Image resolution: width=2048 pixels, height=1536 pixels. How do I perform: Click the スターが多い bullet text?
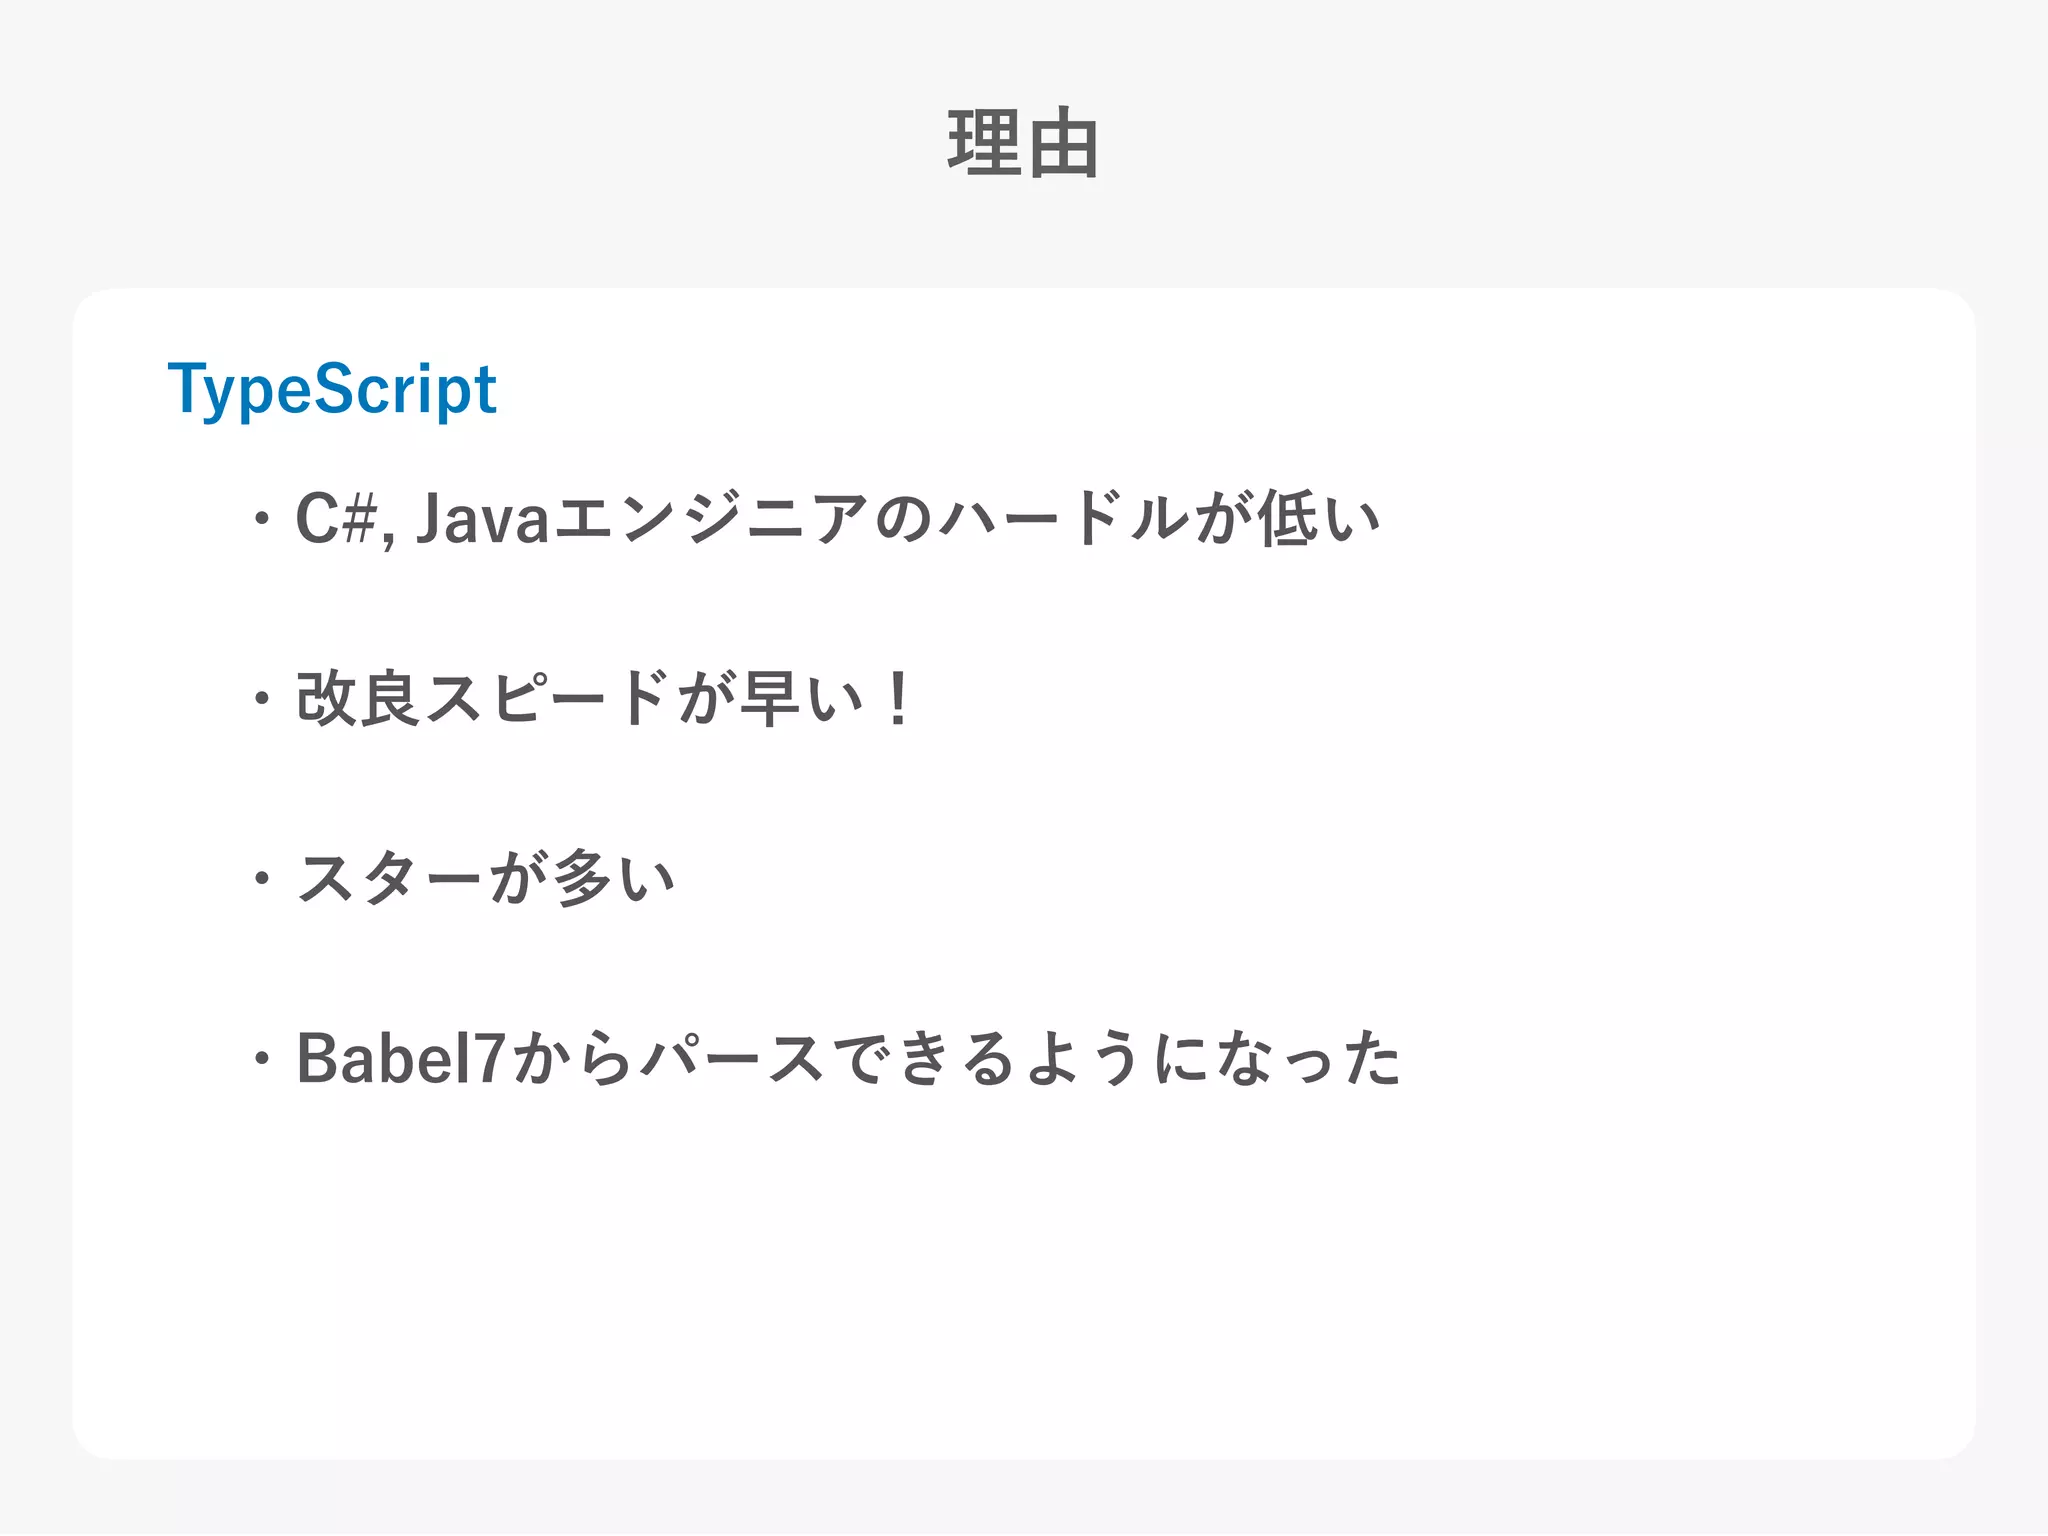[x=486, y=879]
